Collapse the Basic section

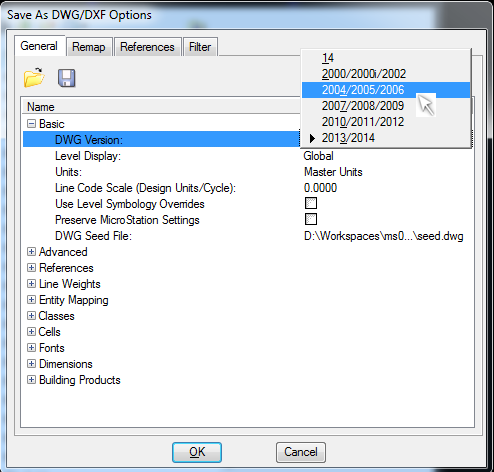(31, 124)
